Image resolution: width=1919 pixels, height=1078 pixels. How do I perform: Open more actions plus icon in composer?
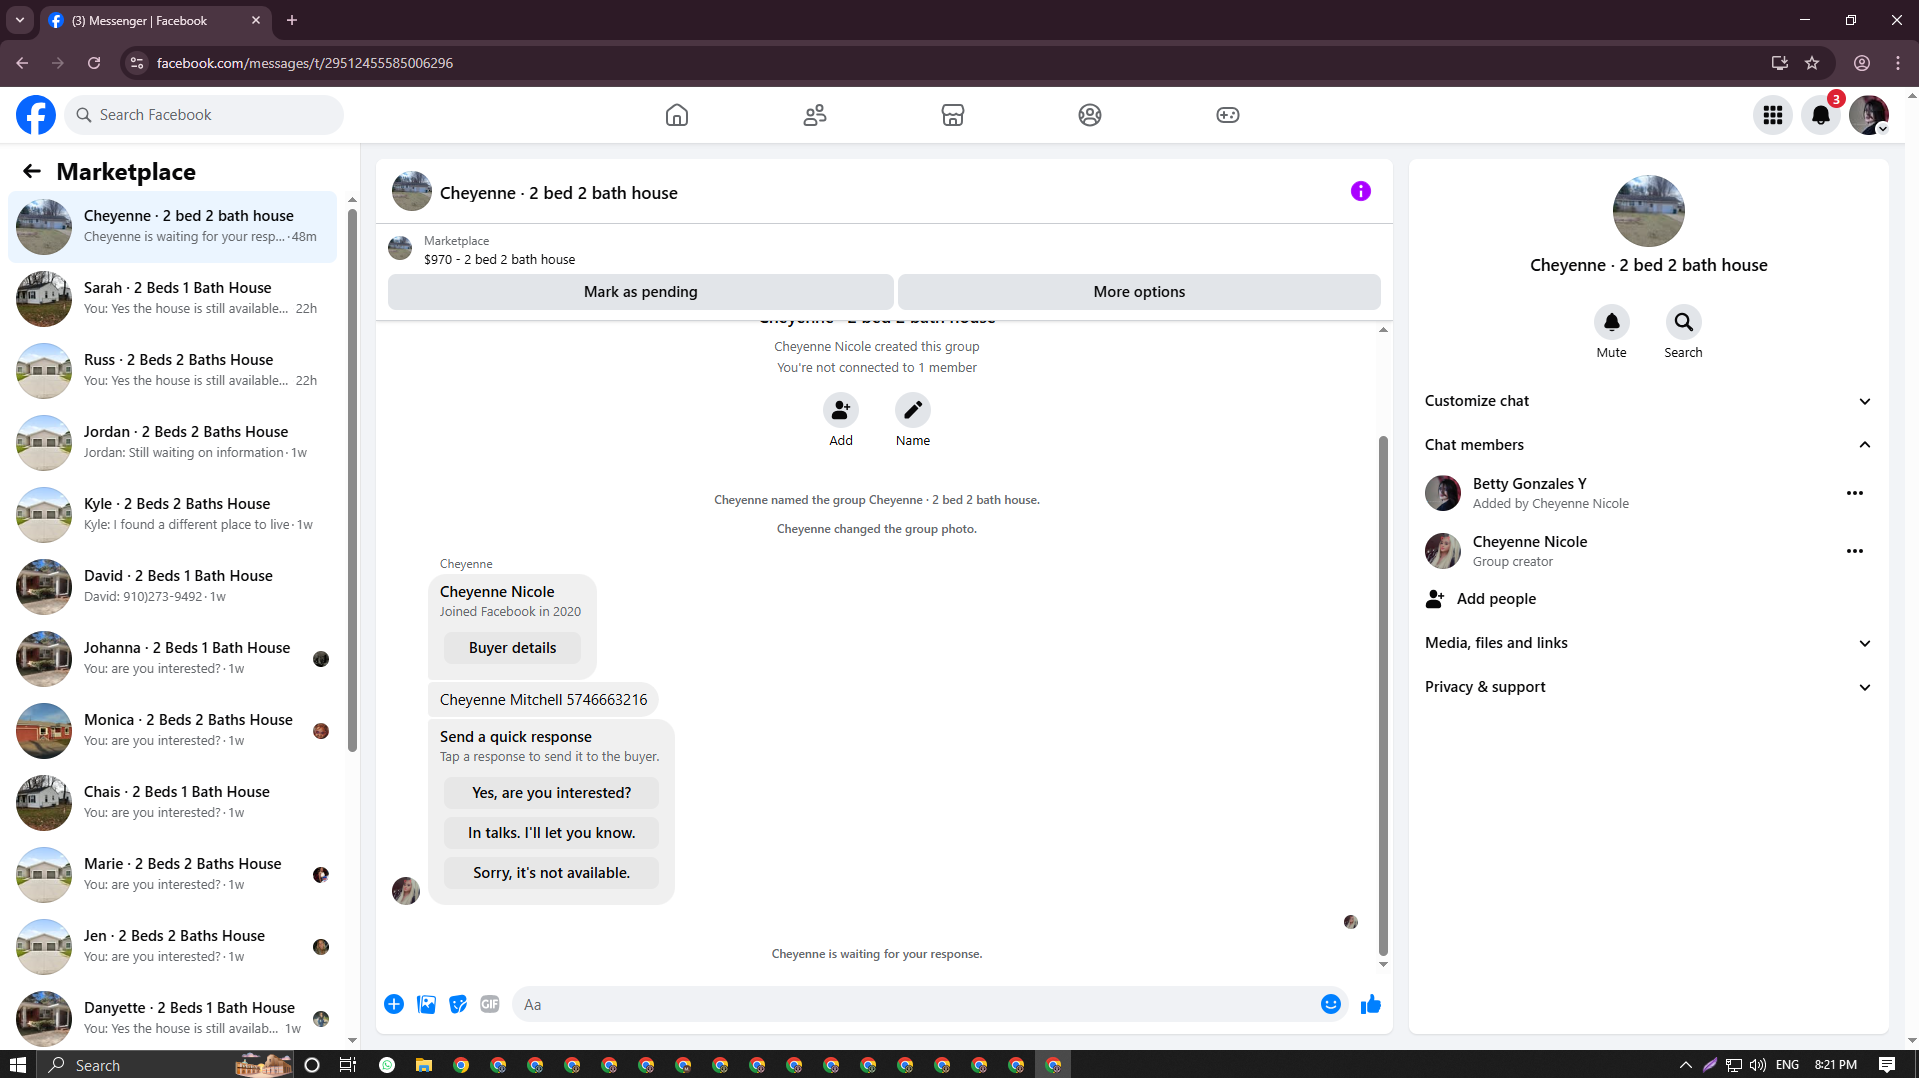tap(394, 1004)
